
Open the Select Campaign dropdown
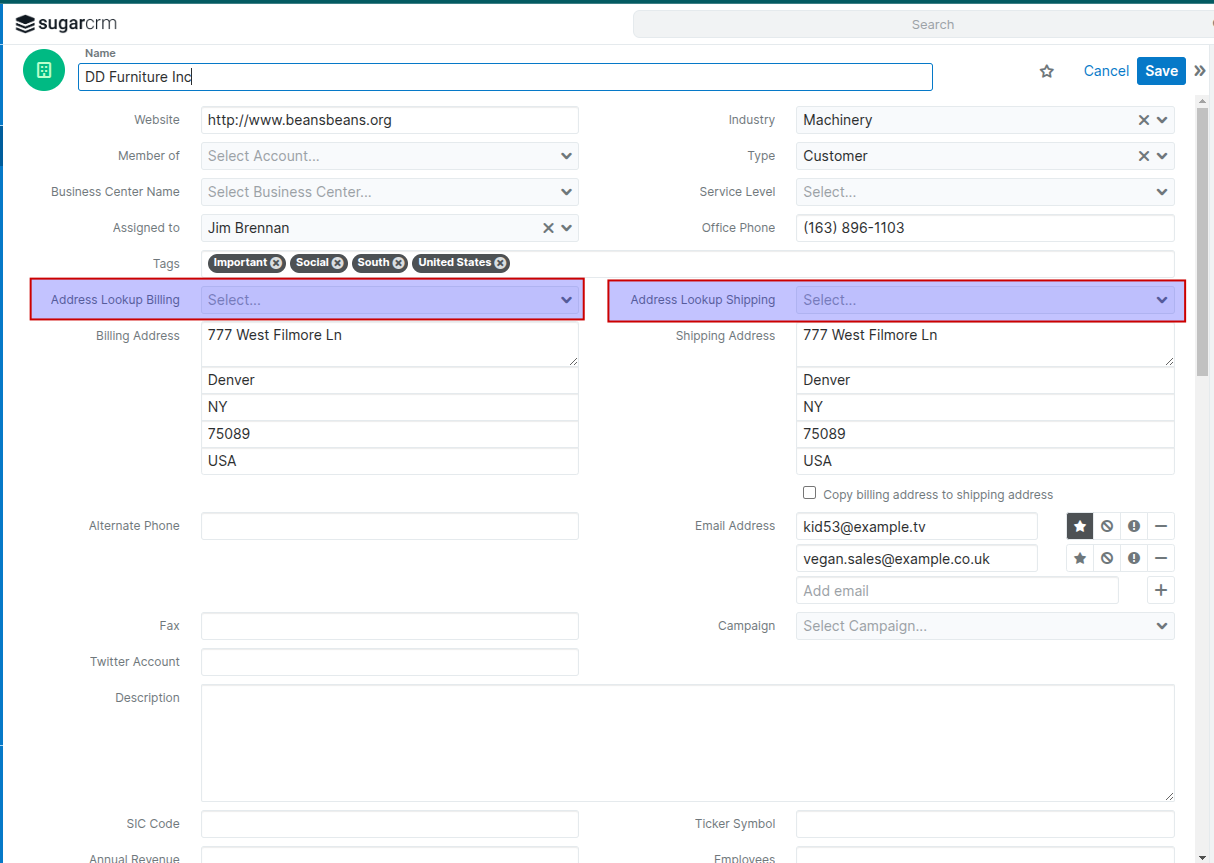point(985,626)
